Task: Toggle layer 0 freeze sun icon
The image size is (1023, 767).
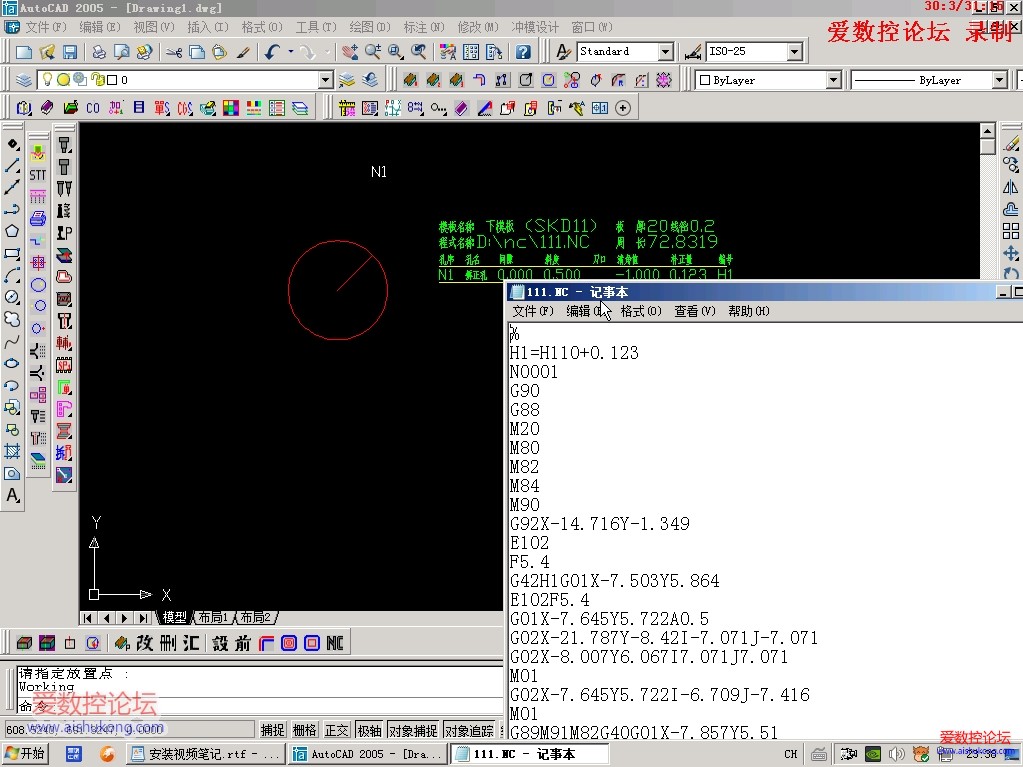Action: (63, 80)
